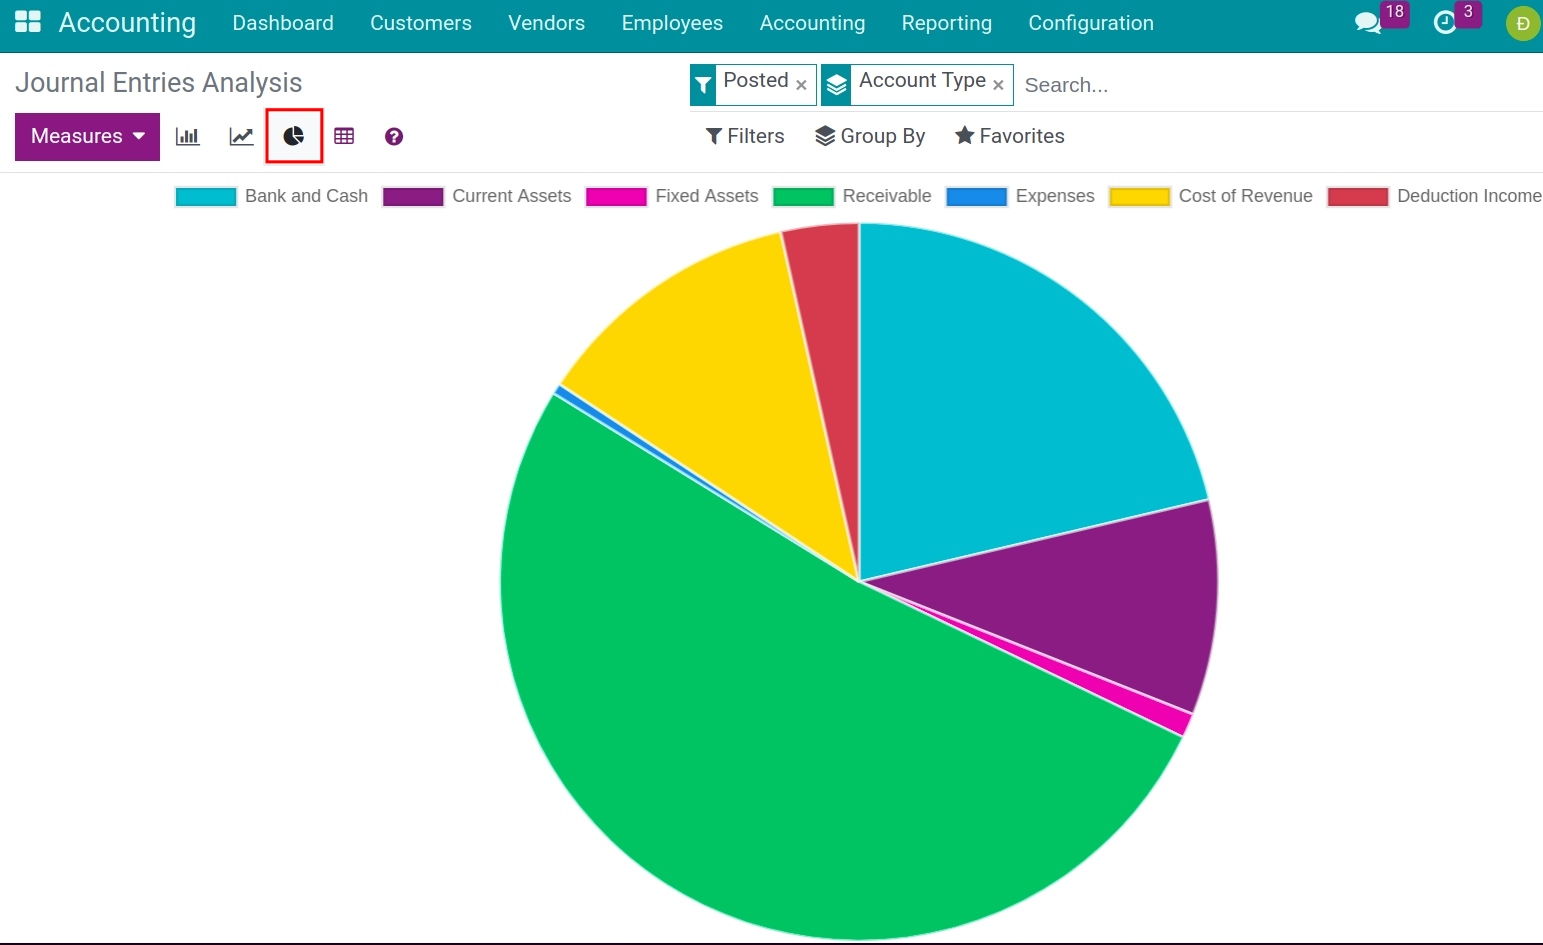
Task: Open the Group By menu
Action: pos(869,136)
